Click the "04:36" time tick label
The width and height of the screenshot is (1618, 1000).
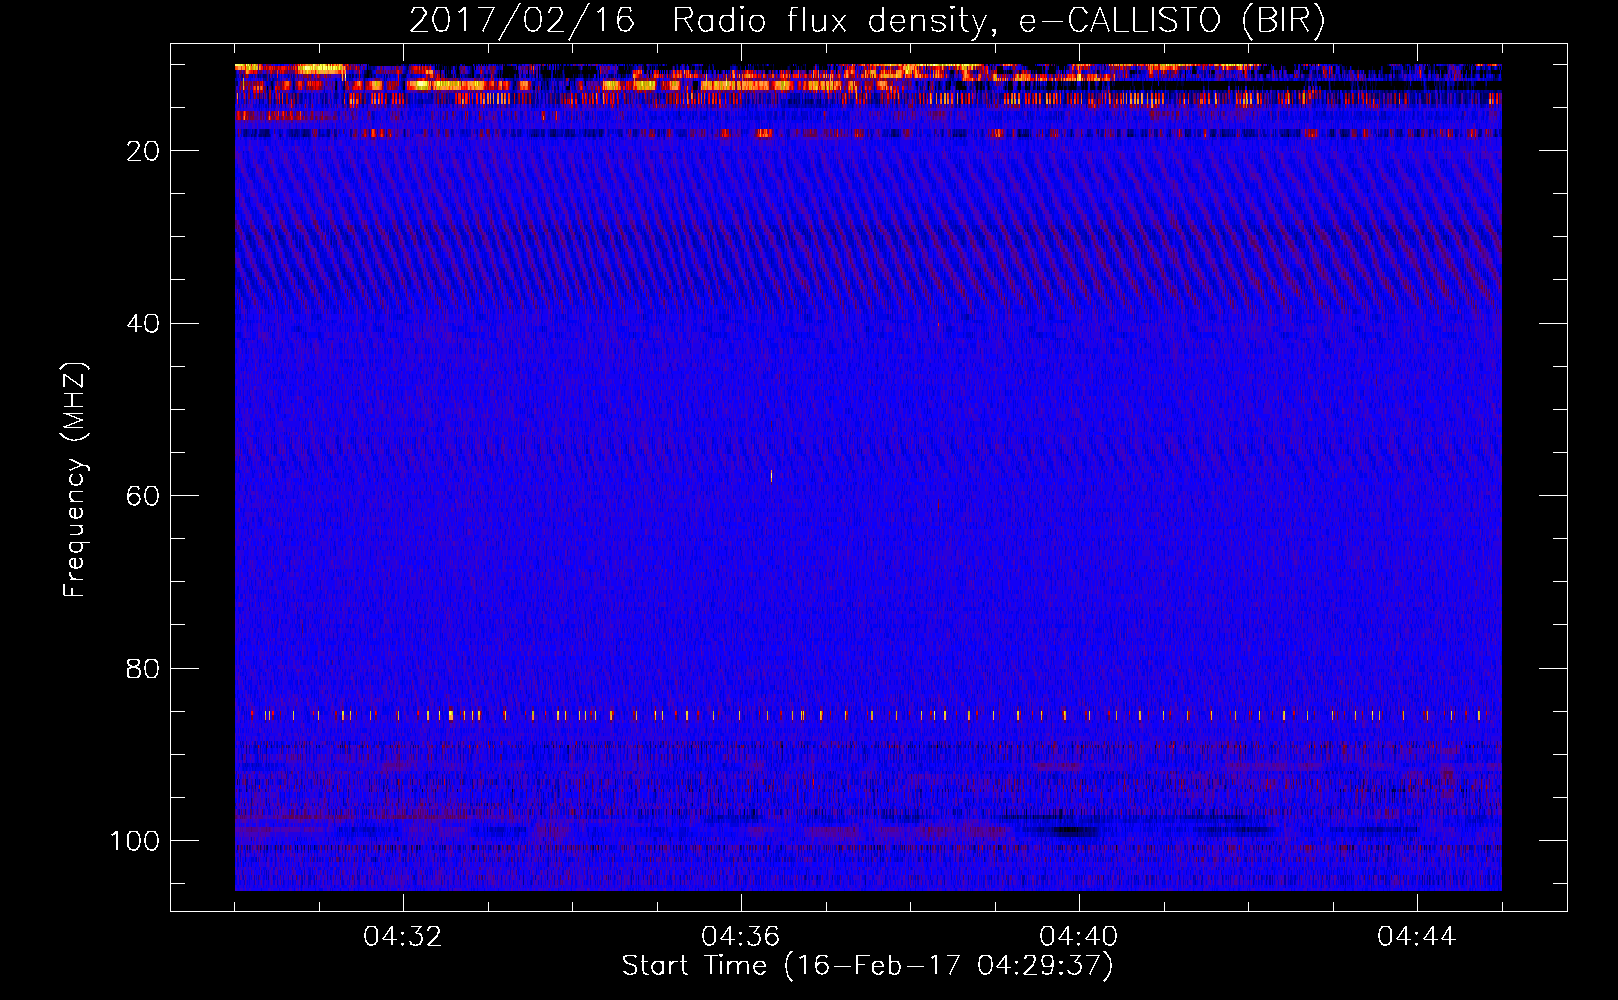click(x=741, y=937)
